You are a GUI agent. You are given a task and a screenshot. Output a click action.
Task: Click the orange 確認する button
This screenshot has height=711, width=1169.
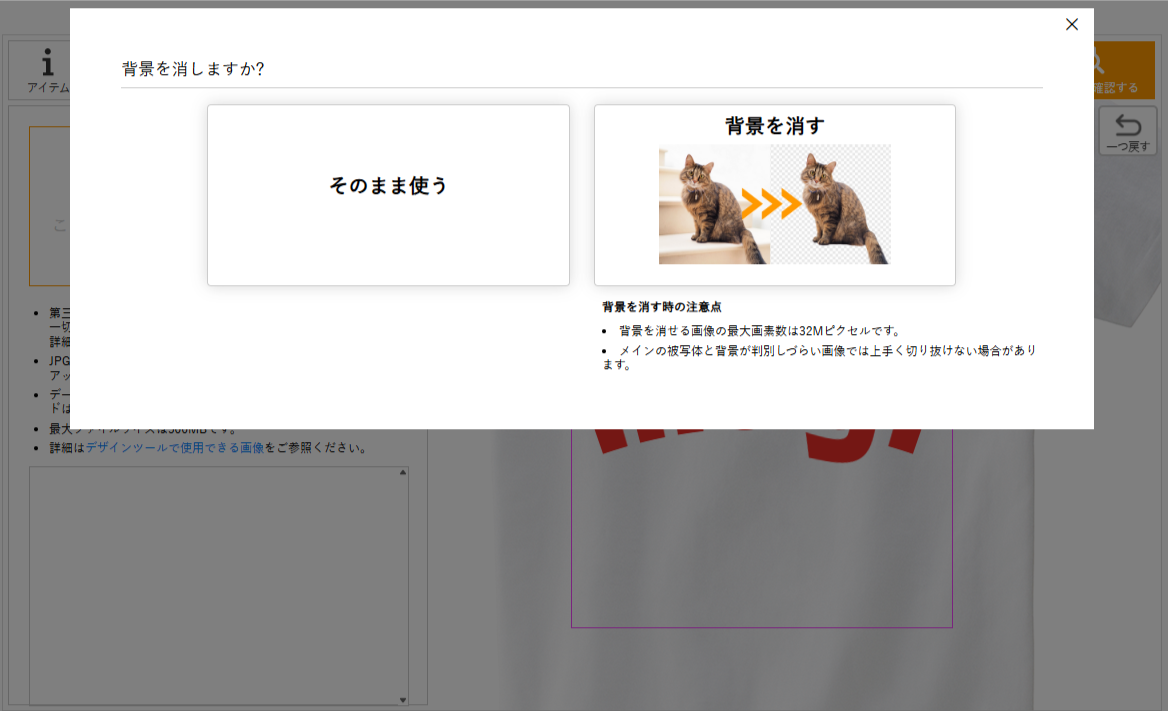pyautogui.click(x=1124, y=71)
